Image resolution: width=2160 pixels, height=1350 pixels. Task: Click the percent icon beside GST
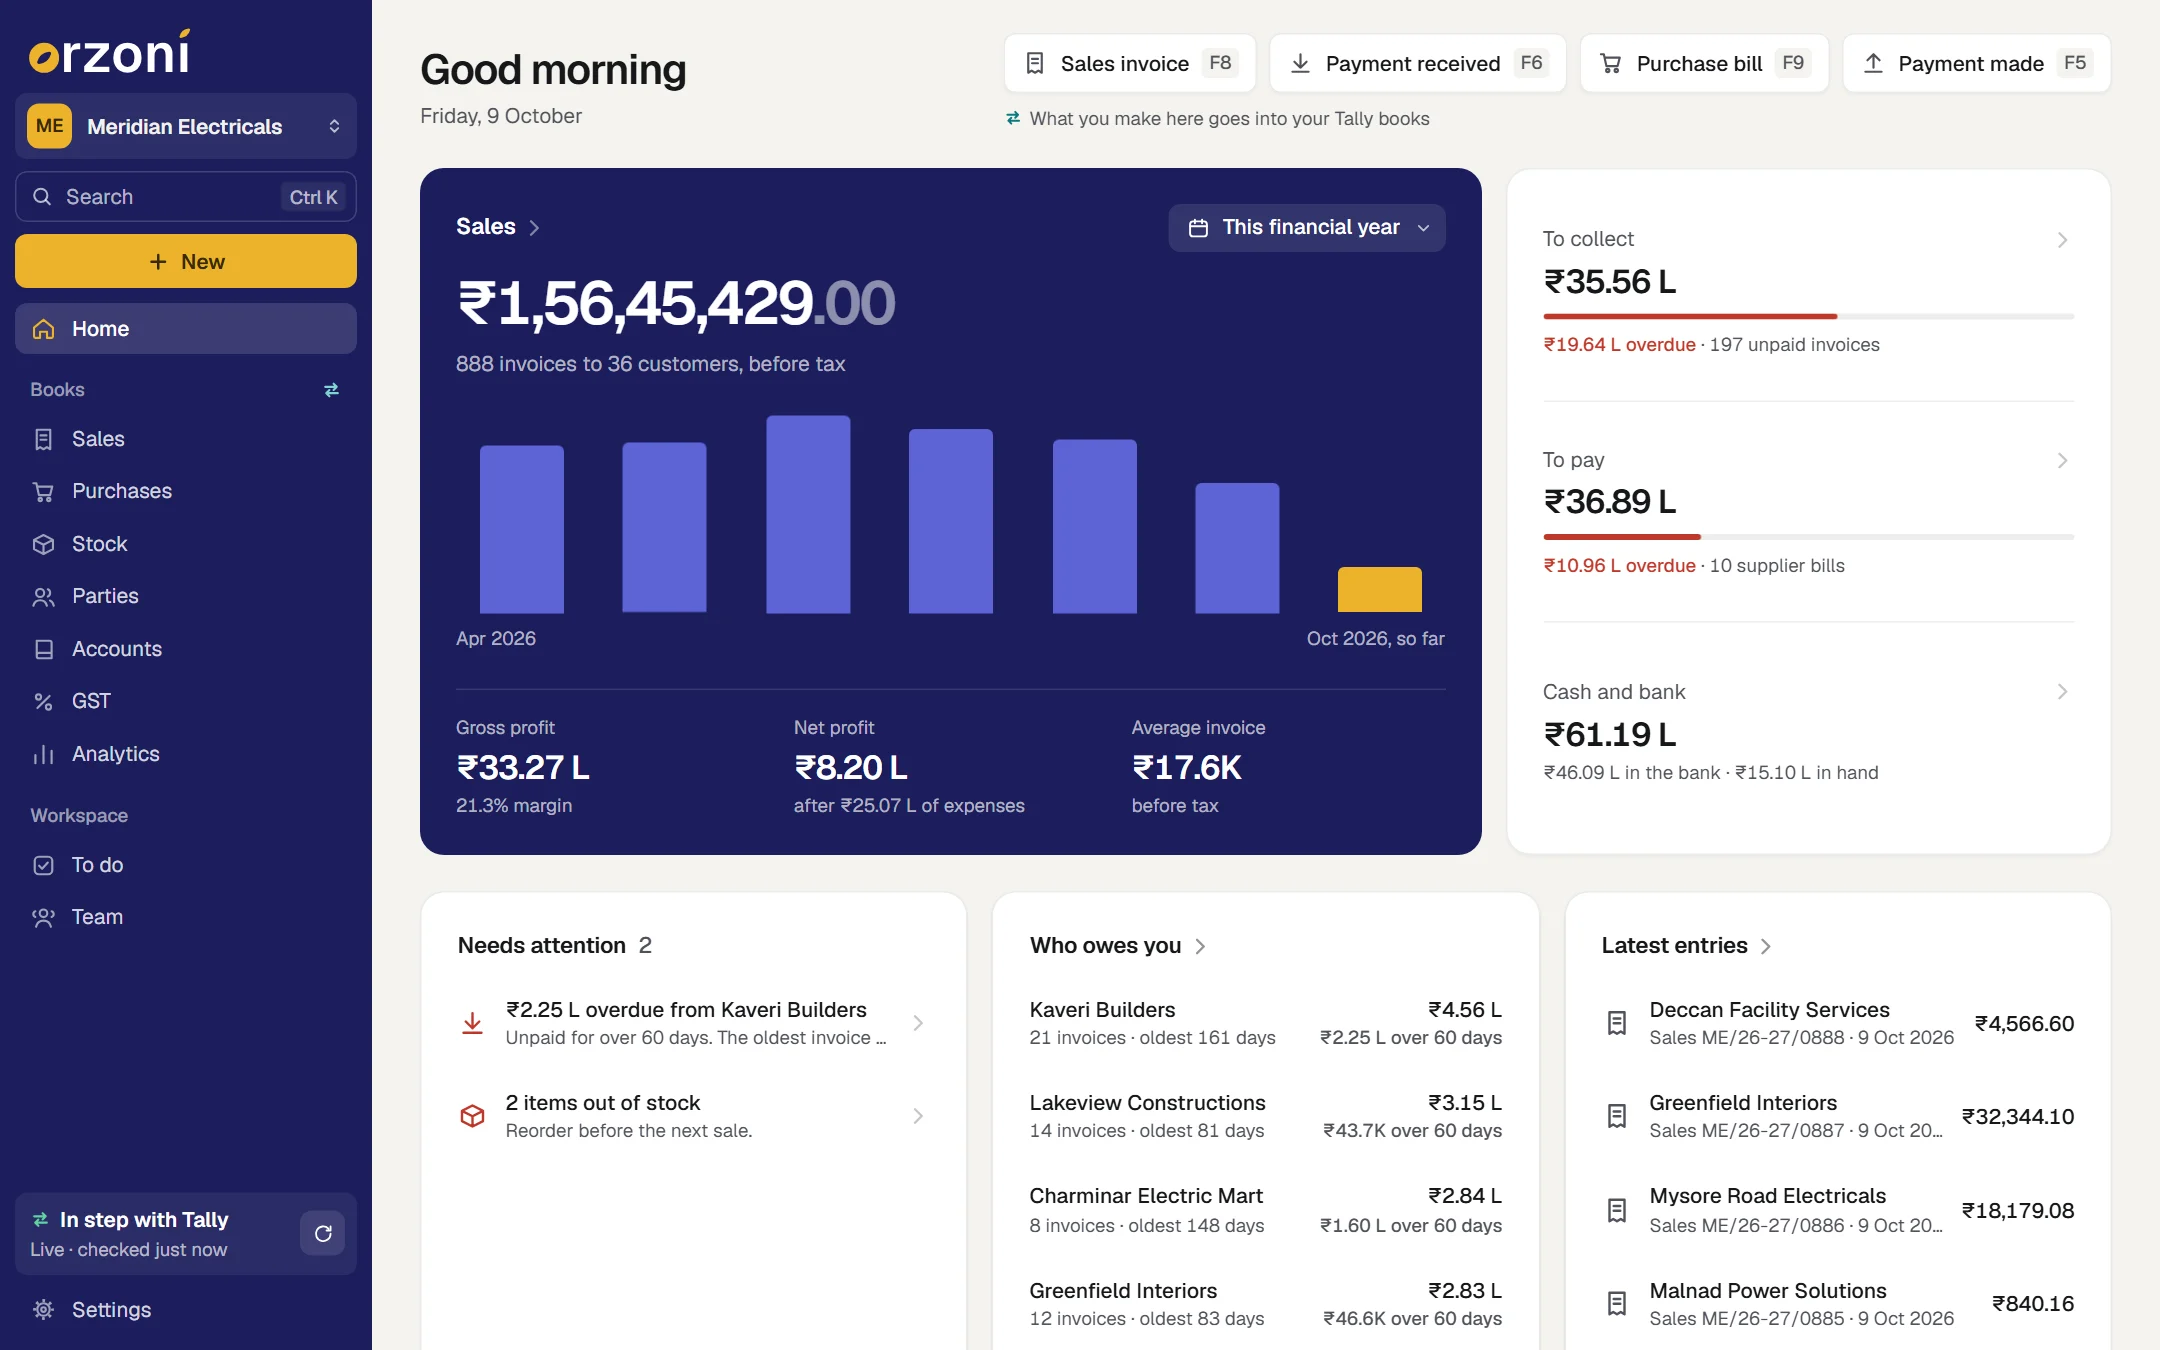point(43,701)
